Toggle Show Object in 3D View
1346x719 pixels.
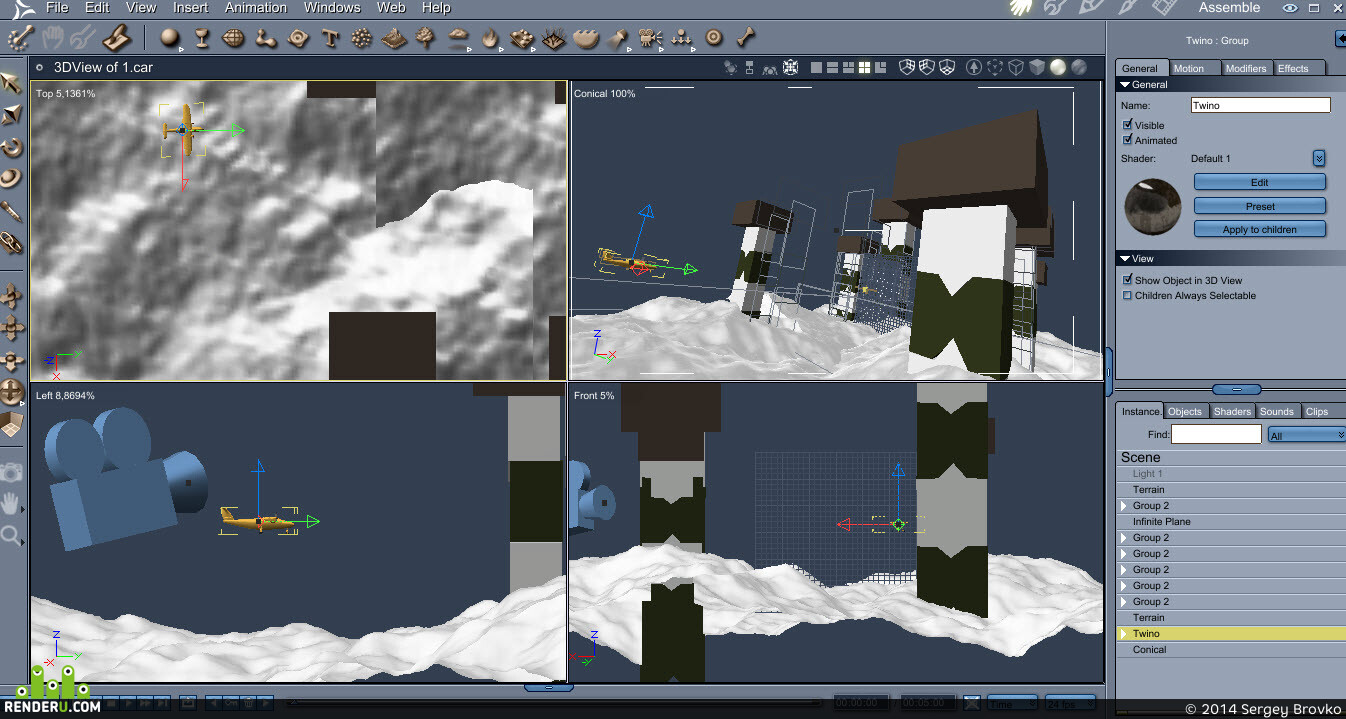(x=1128, y=280)
